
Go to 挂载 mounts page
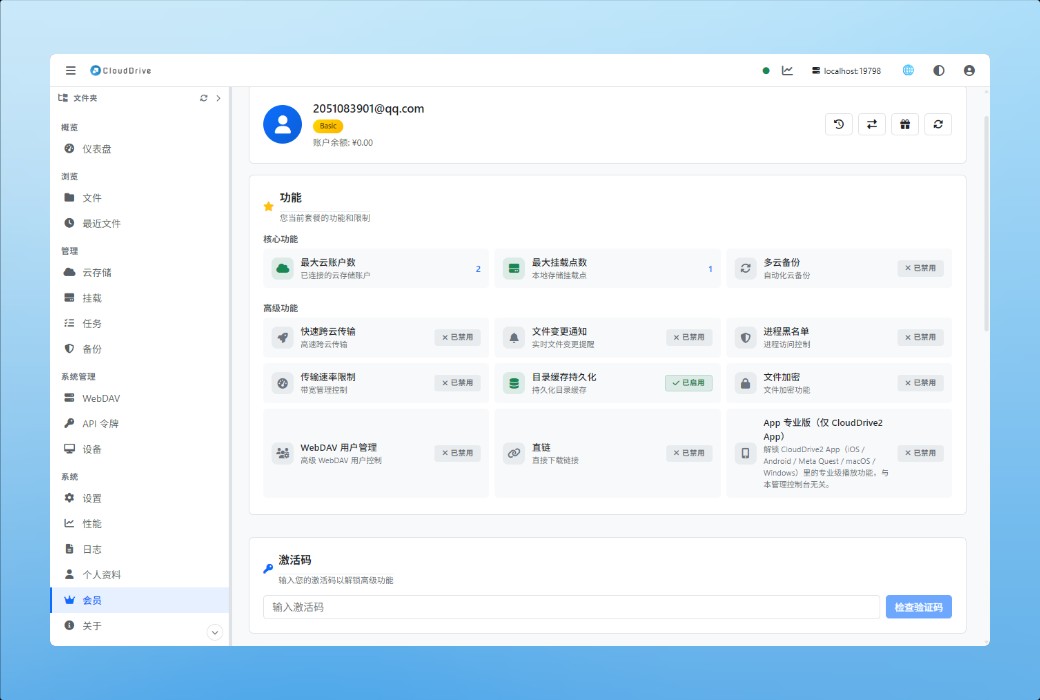[140, 298]
